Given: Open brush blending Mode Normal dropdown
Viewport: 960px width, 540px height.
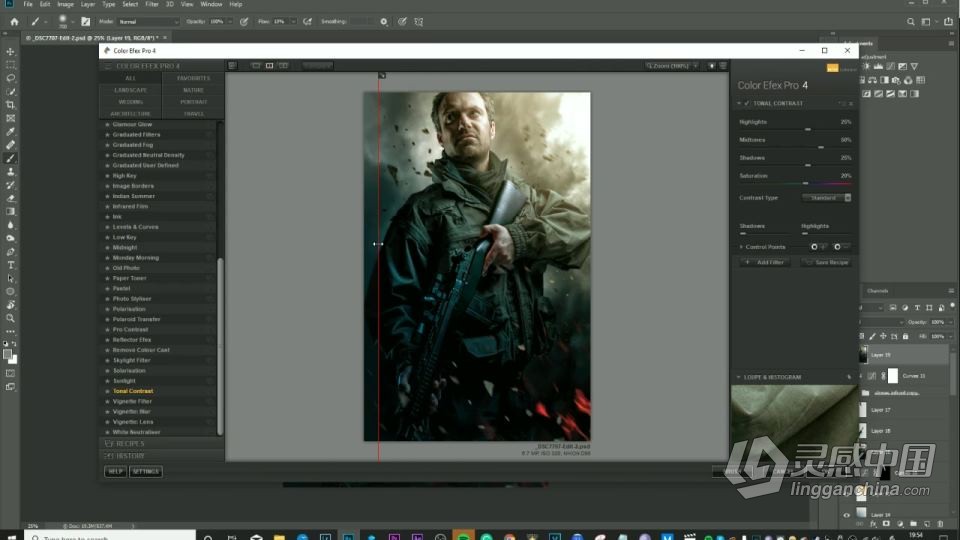Looking at the screenshot, I should tap(149, 21).
